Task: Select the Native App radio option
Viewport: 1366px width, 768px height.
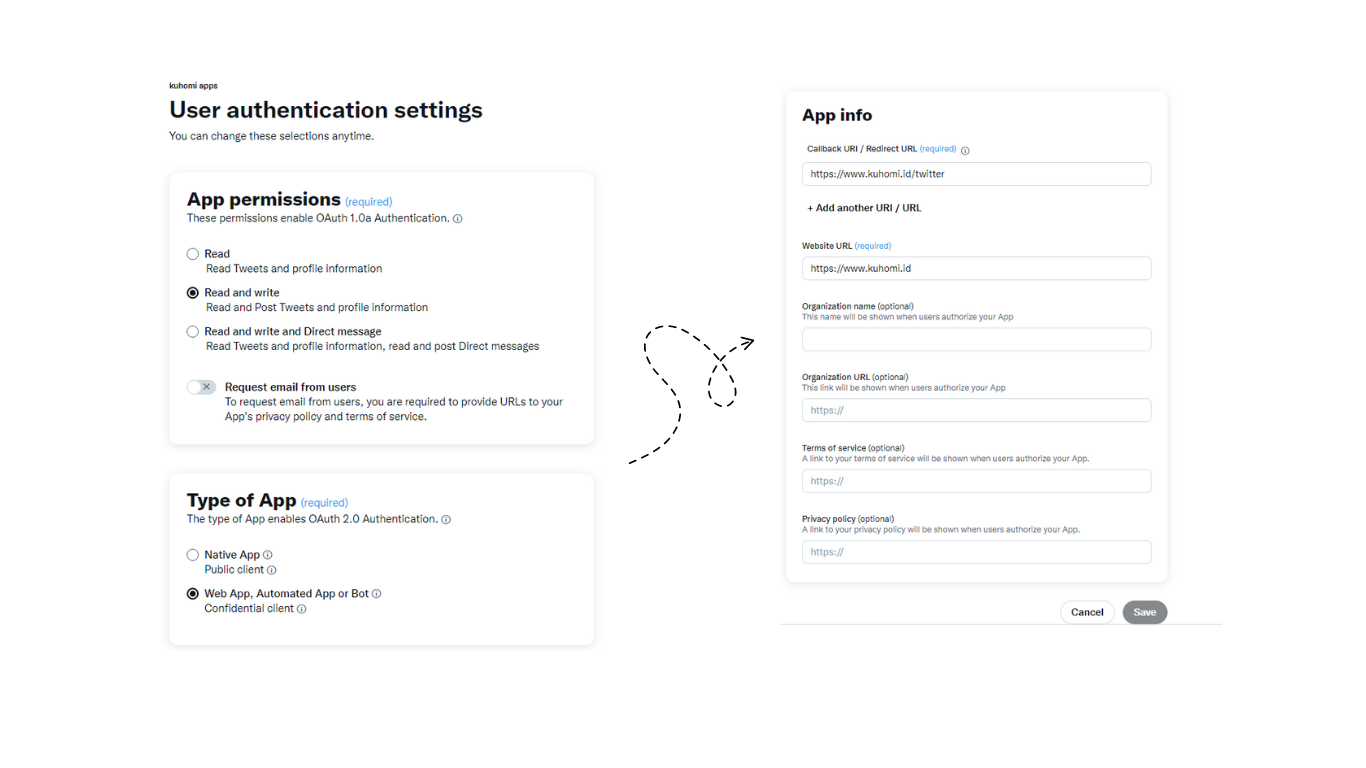Action: [x=193, y=555]
